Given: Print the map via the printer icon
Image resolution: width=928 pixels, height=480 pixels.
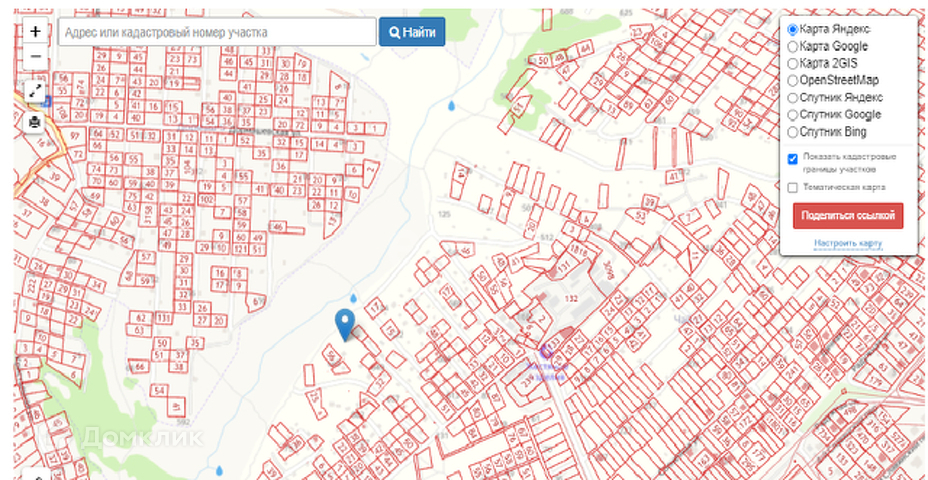Looking at the screenshot, I should (35, 123).
